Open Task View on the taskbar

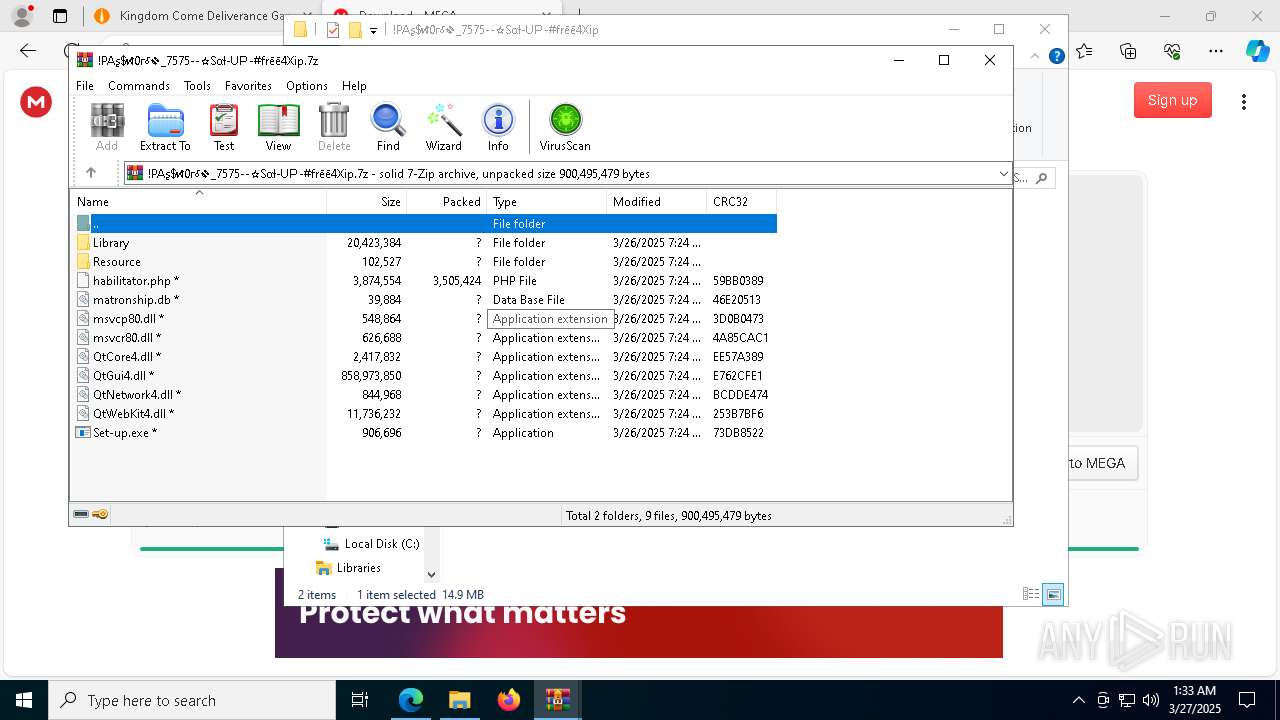[360, 700]
